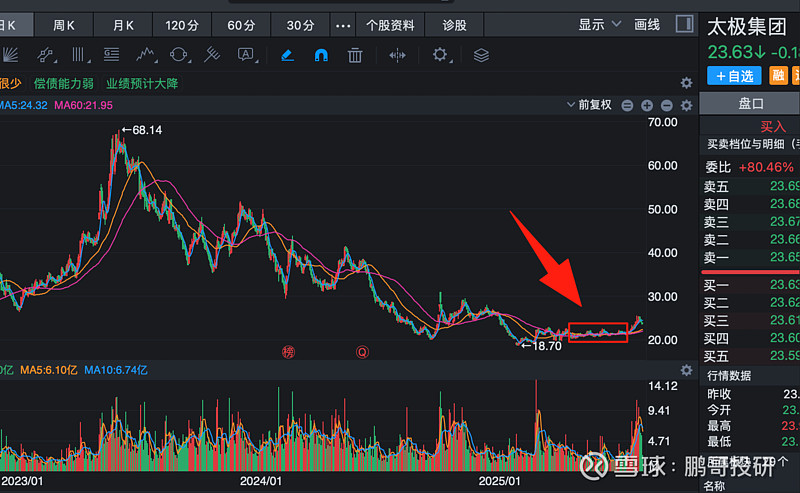This screenshot has height=493, width=800.
Task: Click the red 榜 marker on the chart
Action: tap(288, 352)
